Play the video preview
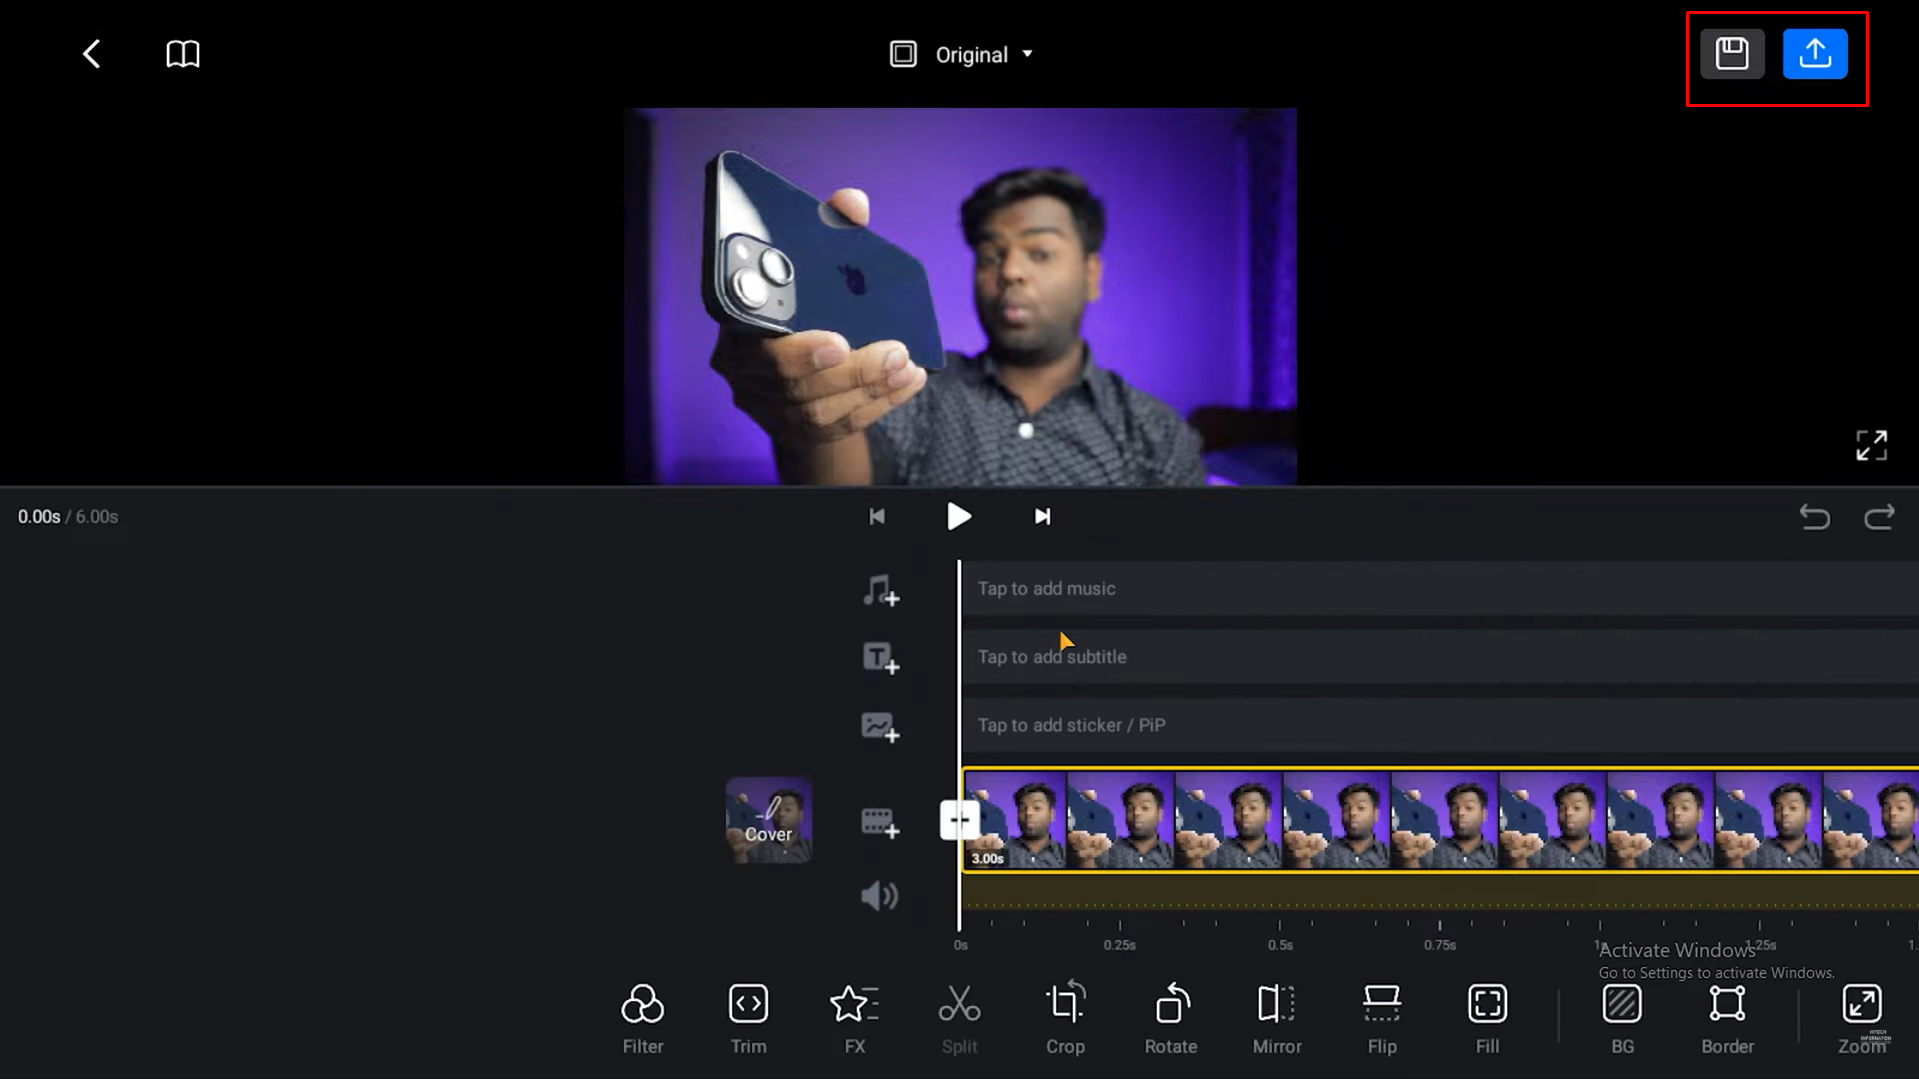 (x=958, y=516)
